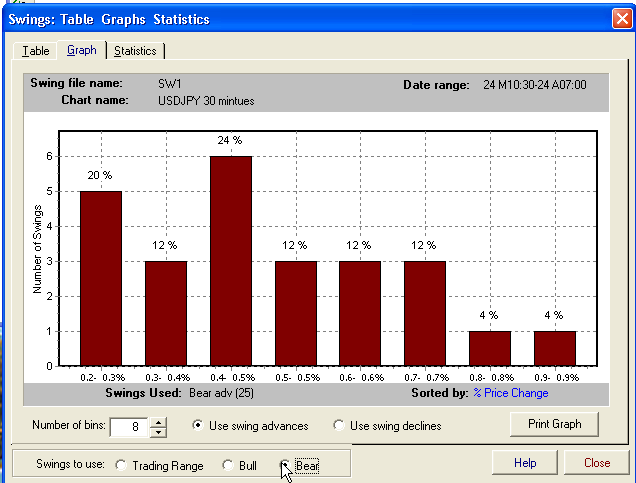Viewport: 636px width, 483px height.
Task: Decrease number of bins with down arrow
Action: pos(158,431)
